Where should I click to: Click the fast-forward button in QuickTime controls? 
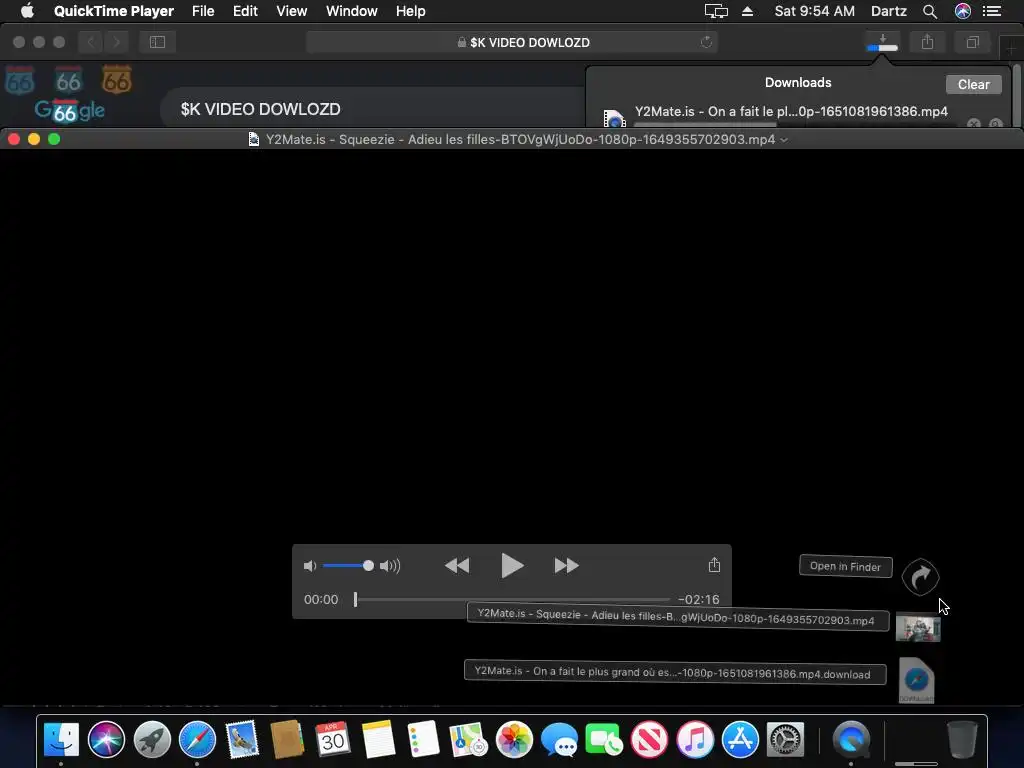(566, 566)
